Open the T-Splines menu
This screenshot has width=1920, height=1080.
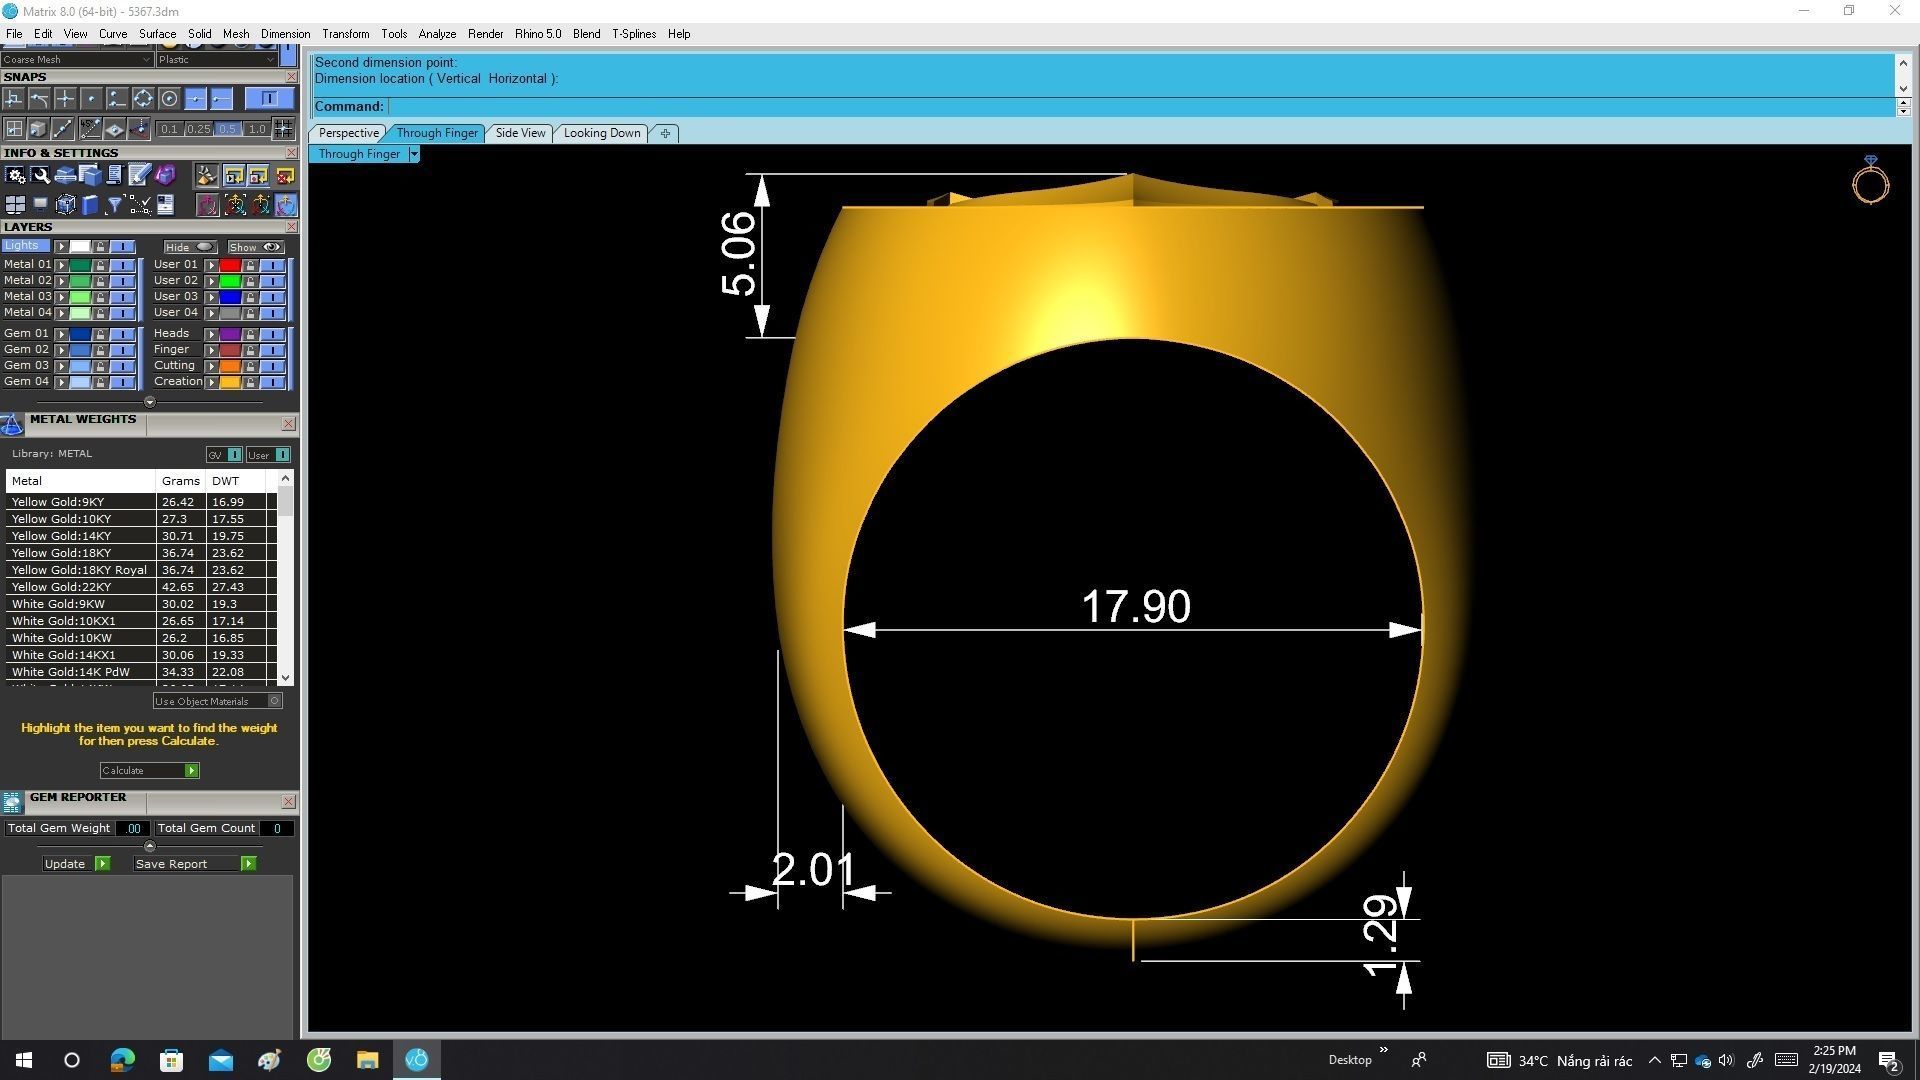[x=634, y=34]
